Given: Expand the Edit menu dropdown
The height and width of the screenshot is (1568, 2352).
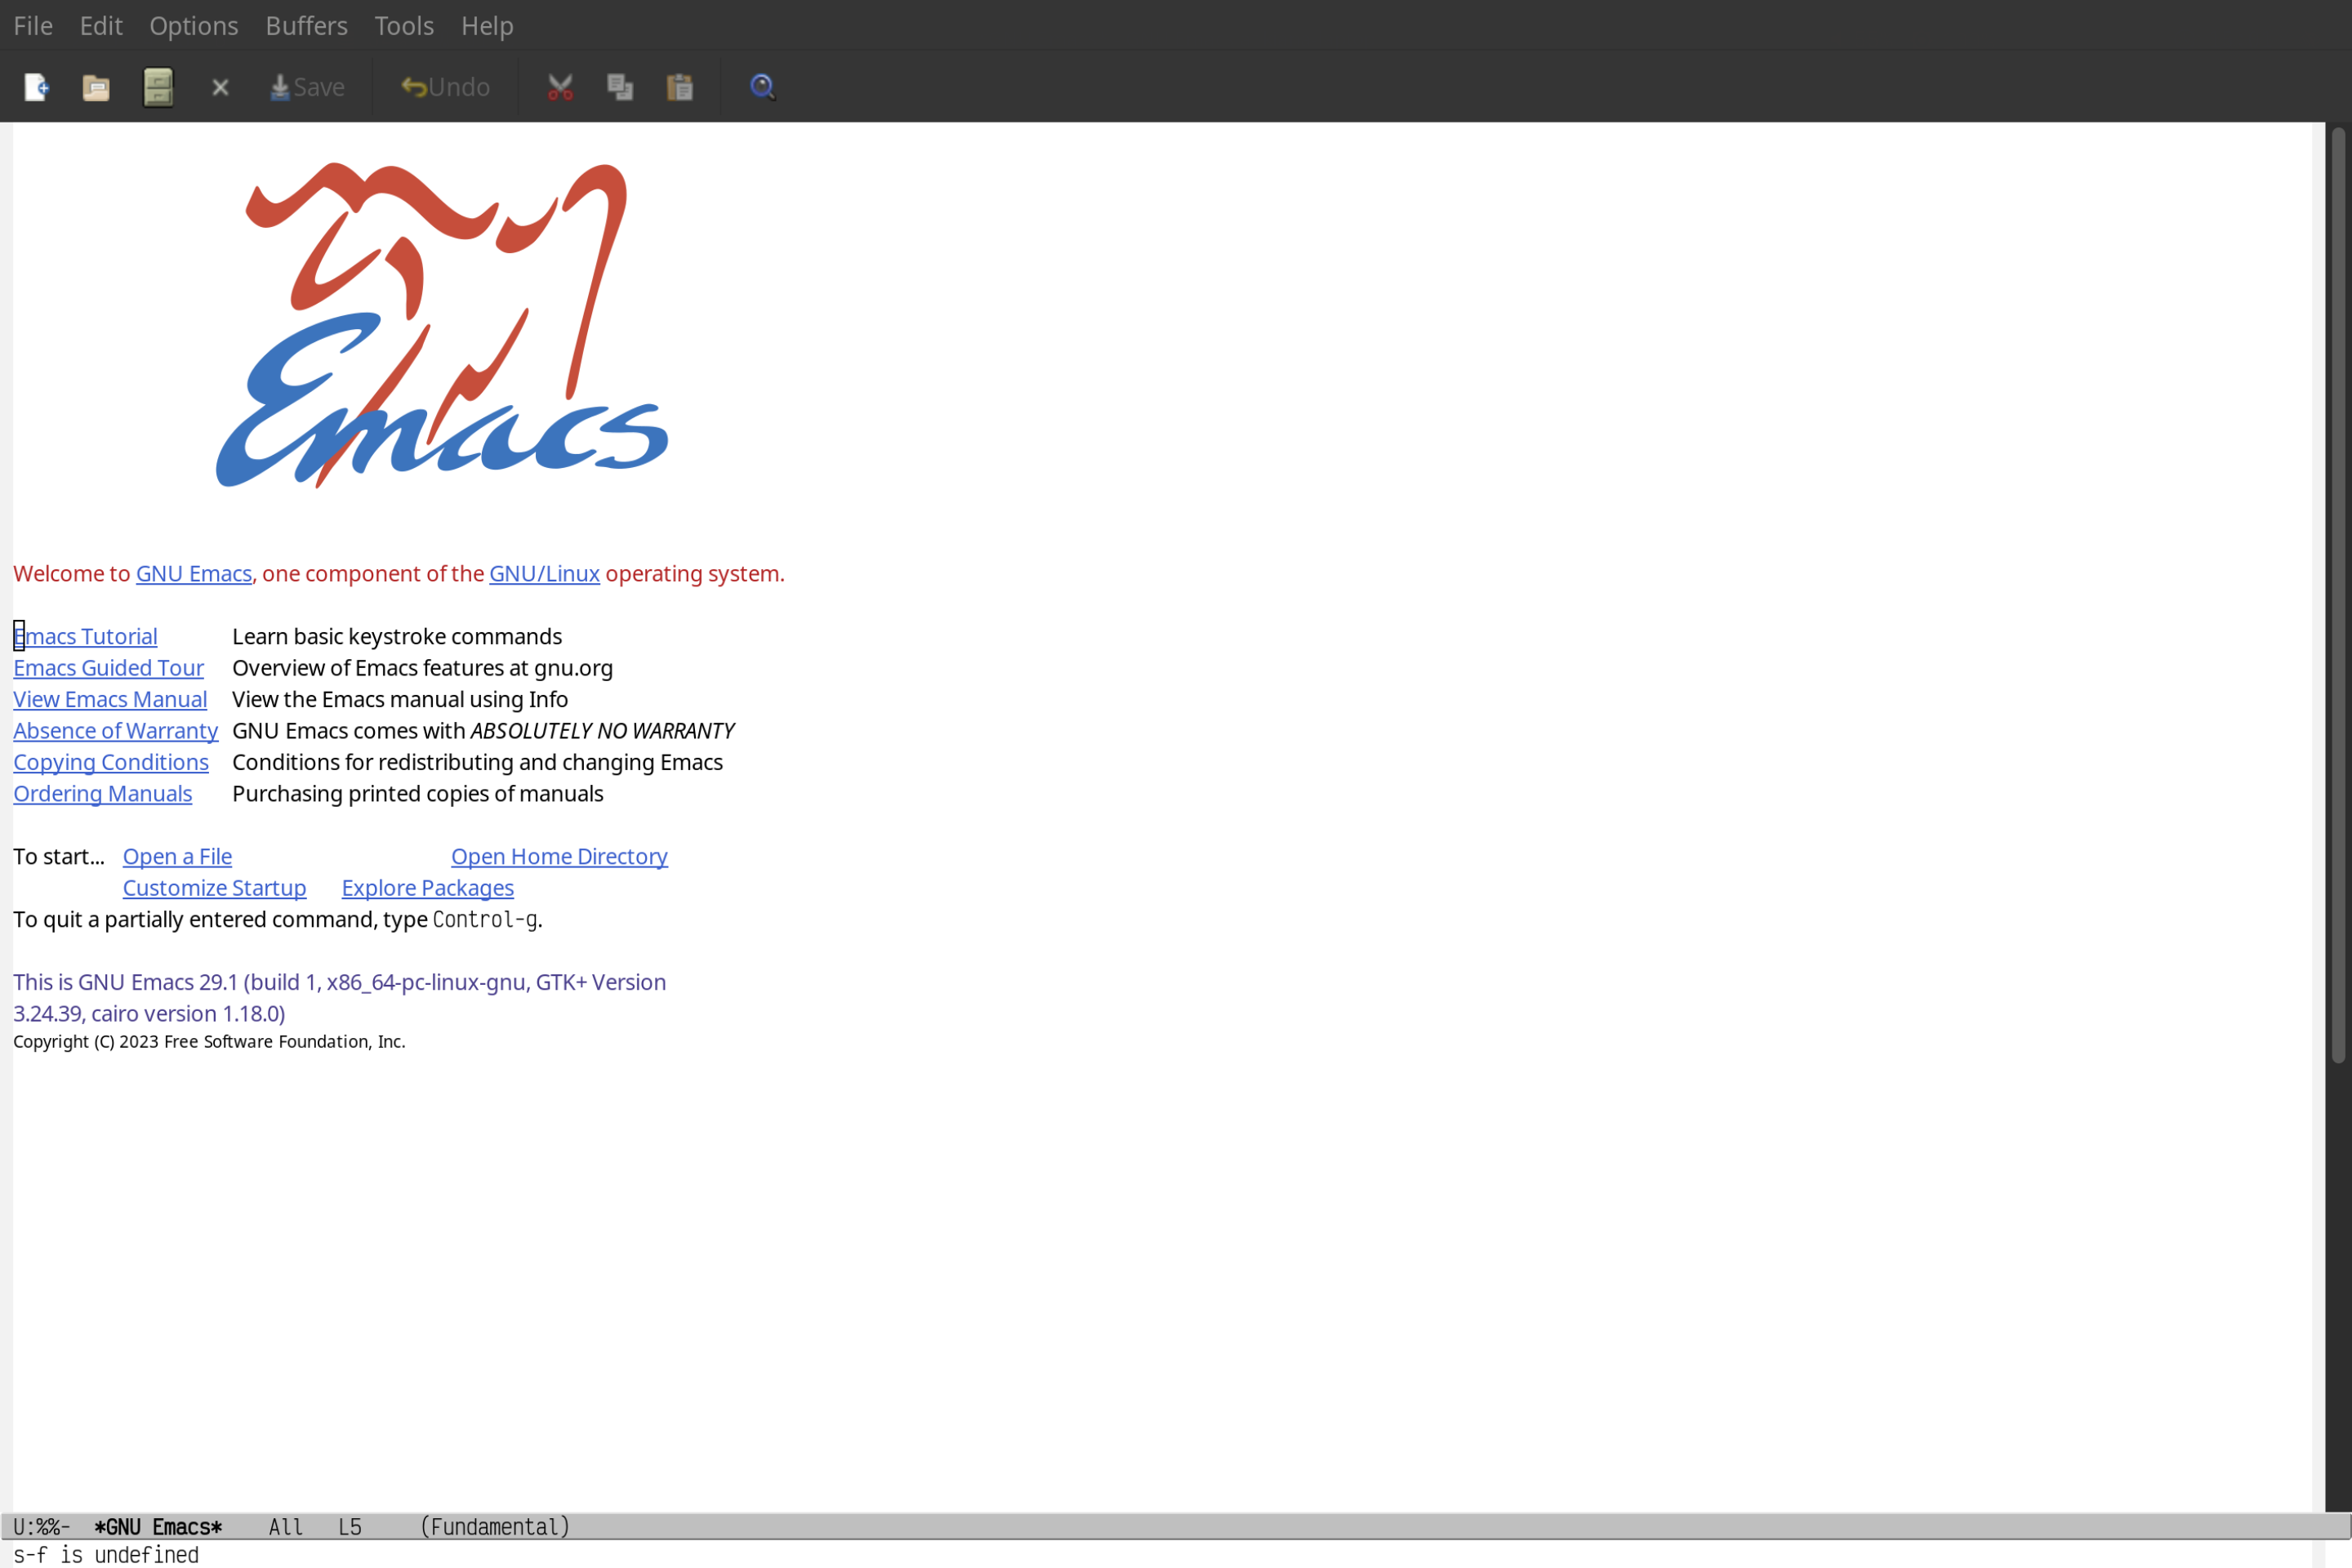Looking at the screenshot, I should coord(100,24).
